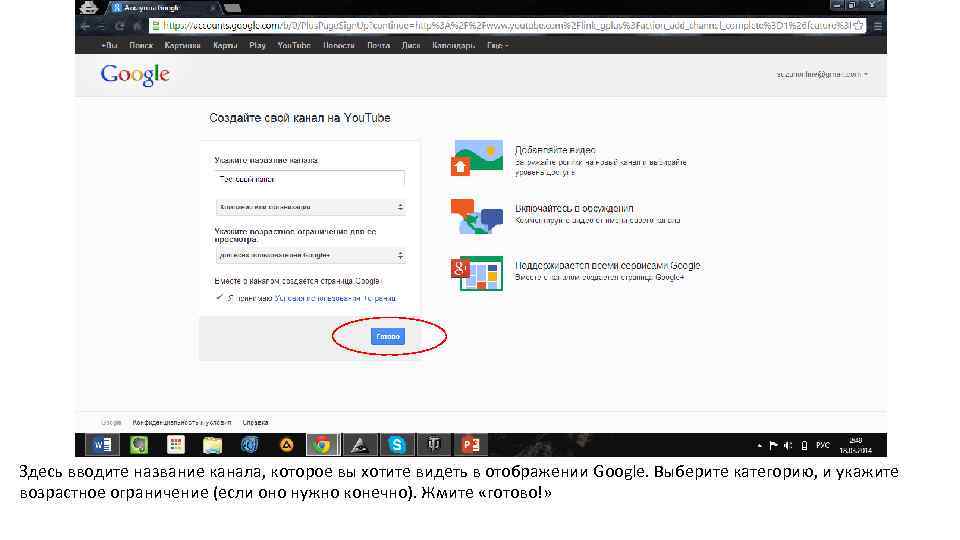The image size is (960, 540).
Task: Click the action center flag icon
Action: [773, 445]
